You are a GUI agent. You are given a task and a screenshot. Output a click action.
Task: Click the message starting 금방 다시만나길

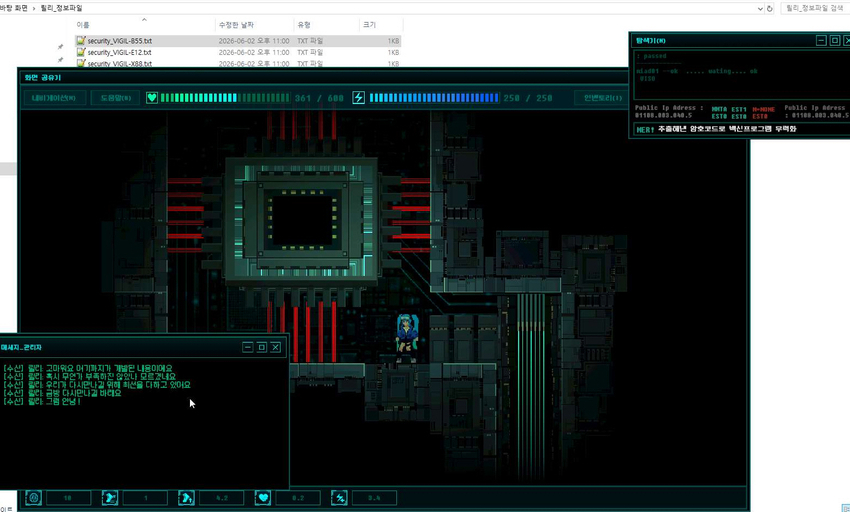tap(62, 393)
